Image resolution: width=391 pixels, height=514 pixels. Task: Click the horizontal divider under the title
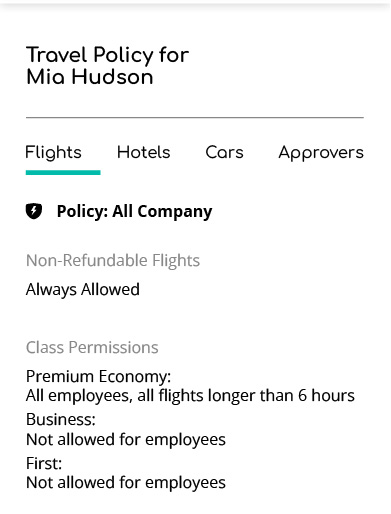coord(195,117)
